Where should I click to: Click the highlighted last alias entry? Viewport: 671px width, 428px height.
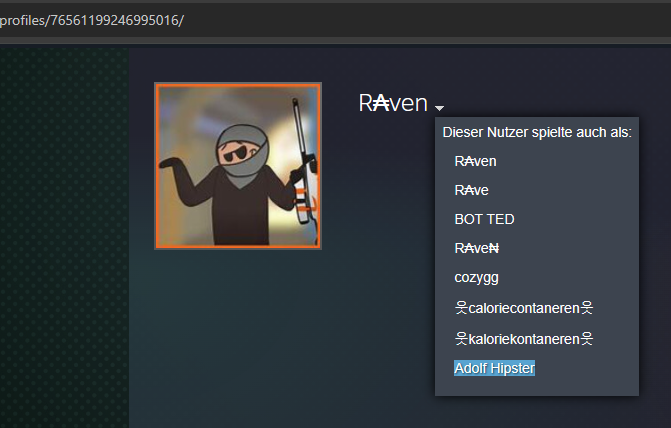tap(494, 368)
